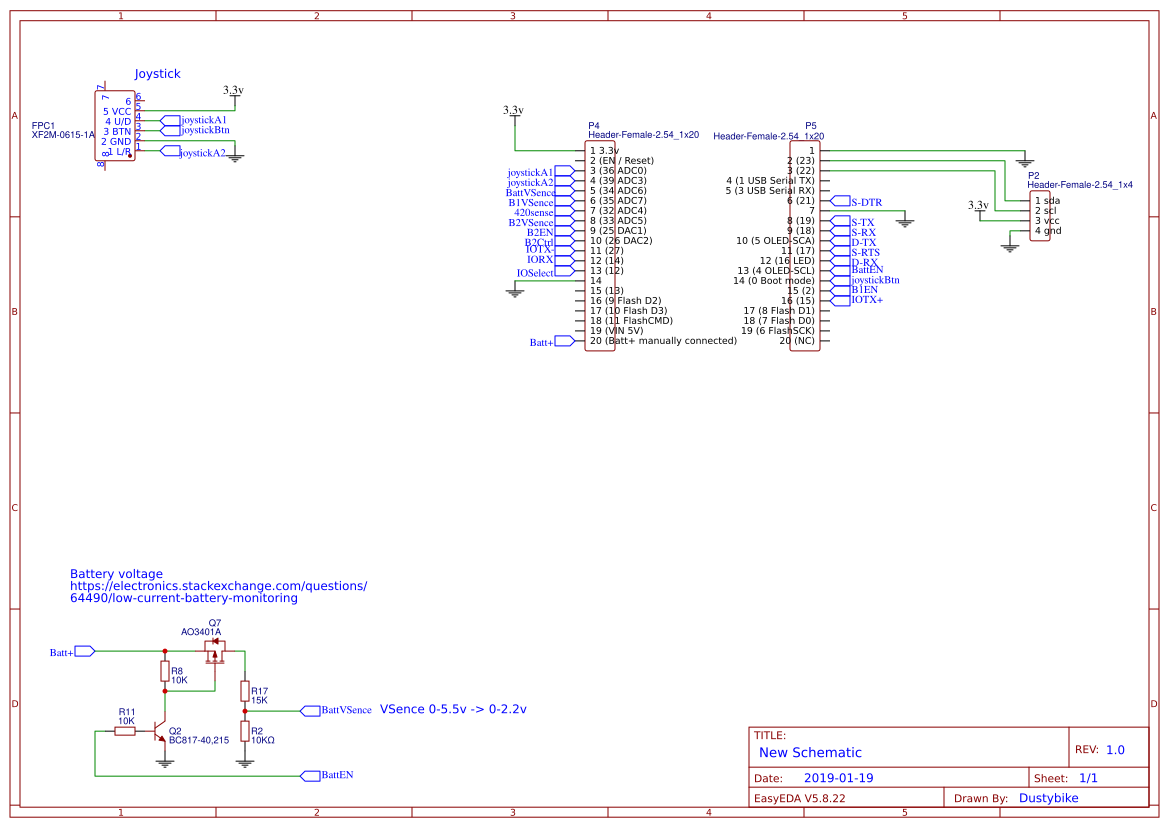Image resolution: width=1169 pixels, height=828 pixels.
Task: Click the 3.3v power symbol beside P2
Action: click(978, 206)
